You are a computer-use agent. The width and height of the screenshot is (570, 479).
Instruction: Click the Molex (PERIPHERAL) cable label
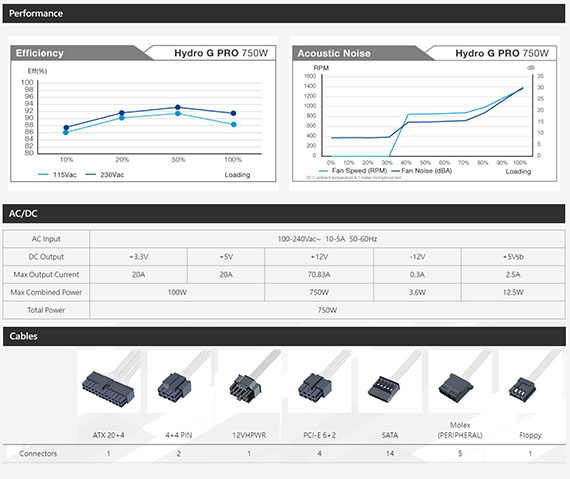point(460,430)
